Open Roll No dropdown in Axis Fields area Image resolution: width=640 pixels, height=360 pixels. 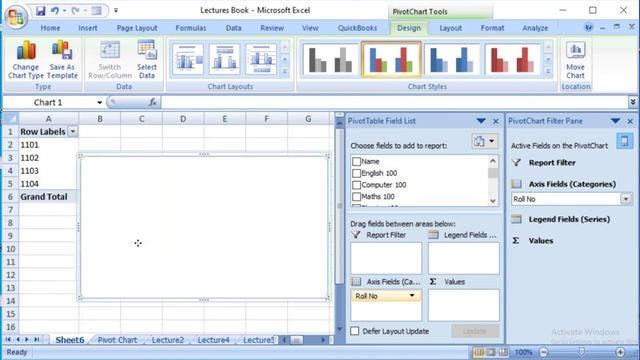(x=412, y=296)
